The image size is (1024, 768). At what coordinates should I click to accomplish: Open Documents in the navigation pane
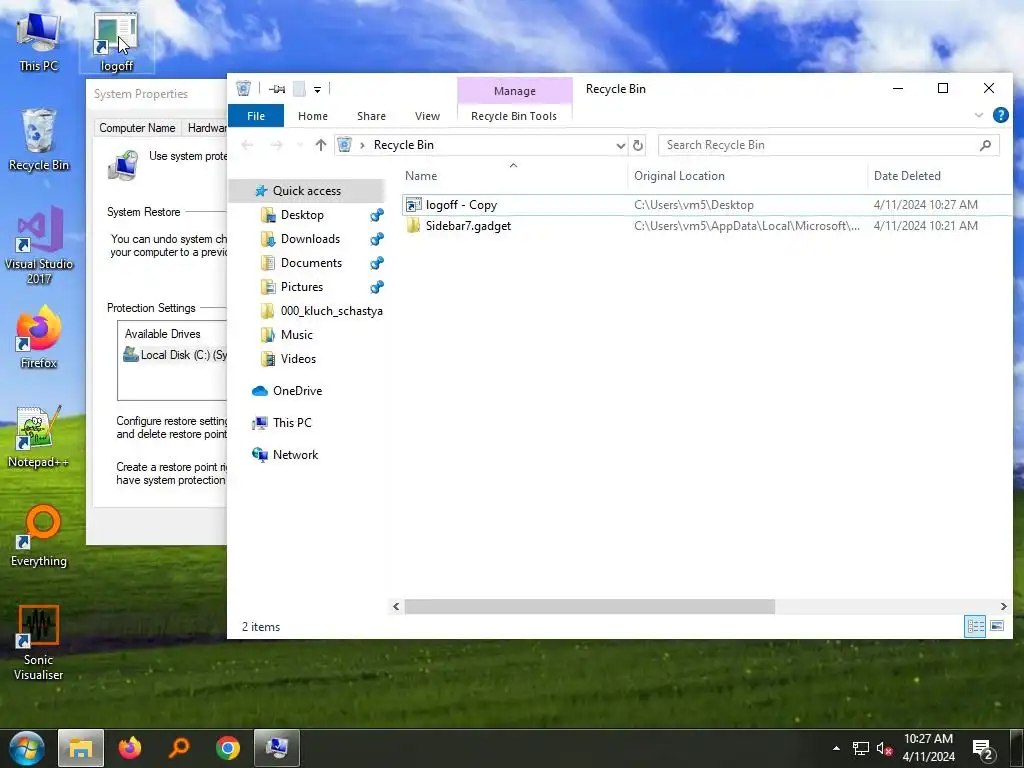coord(311,263)
